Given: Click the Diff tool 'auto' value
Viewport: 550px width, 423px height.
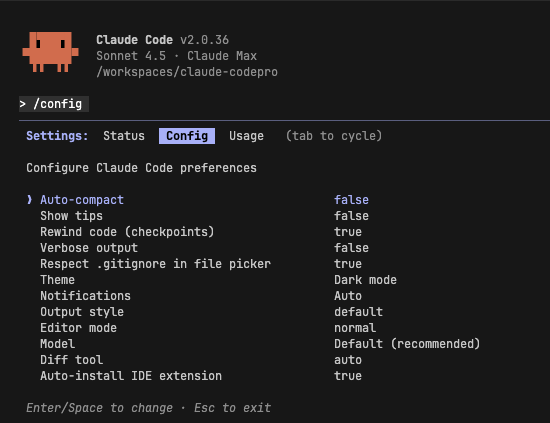Looking at the screenshot, I should [348, 360].
